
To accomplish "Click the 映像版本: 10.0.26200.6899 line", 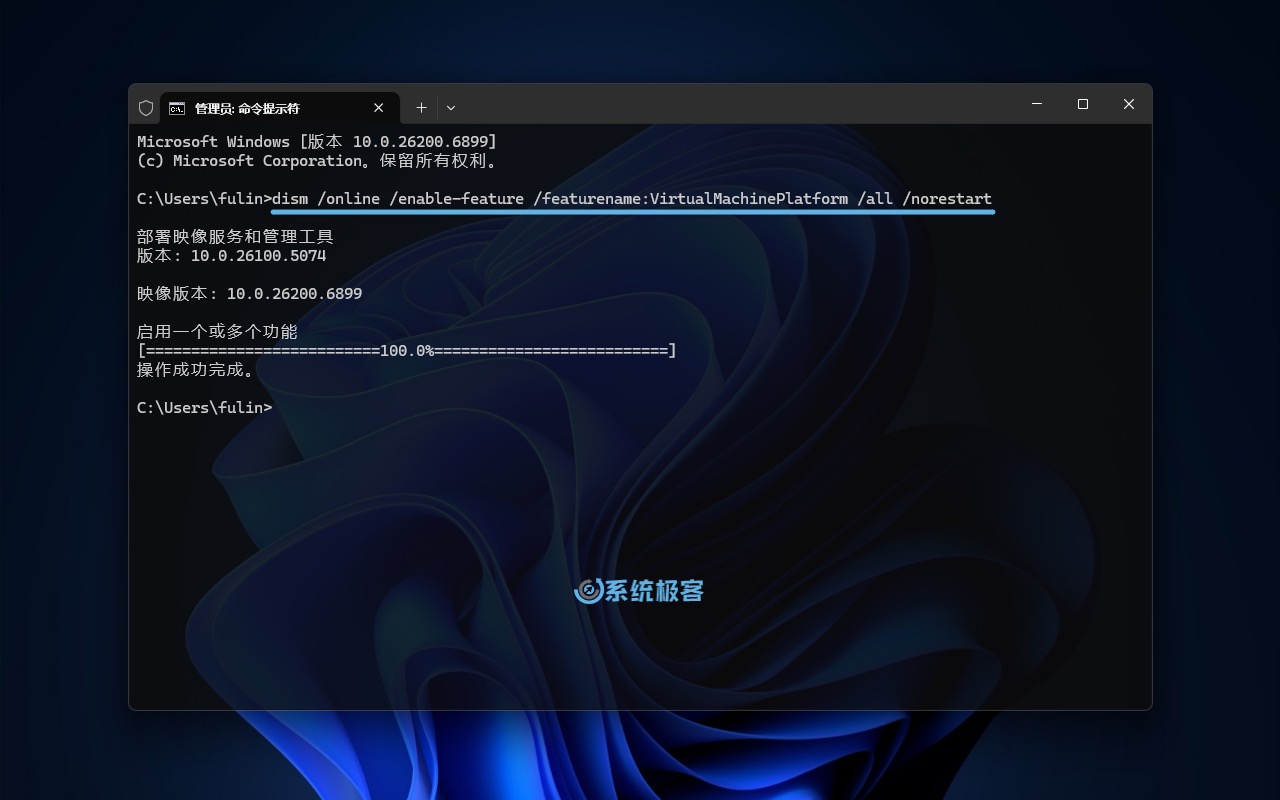I will click(x=249, y=294).
